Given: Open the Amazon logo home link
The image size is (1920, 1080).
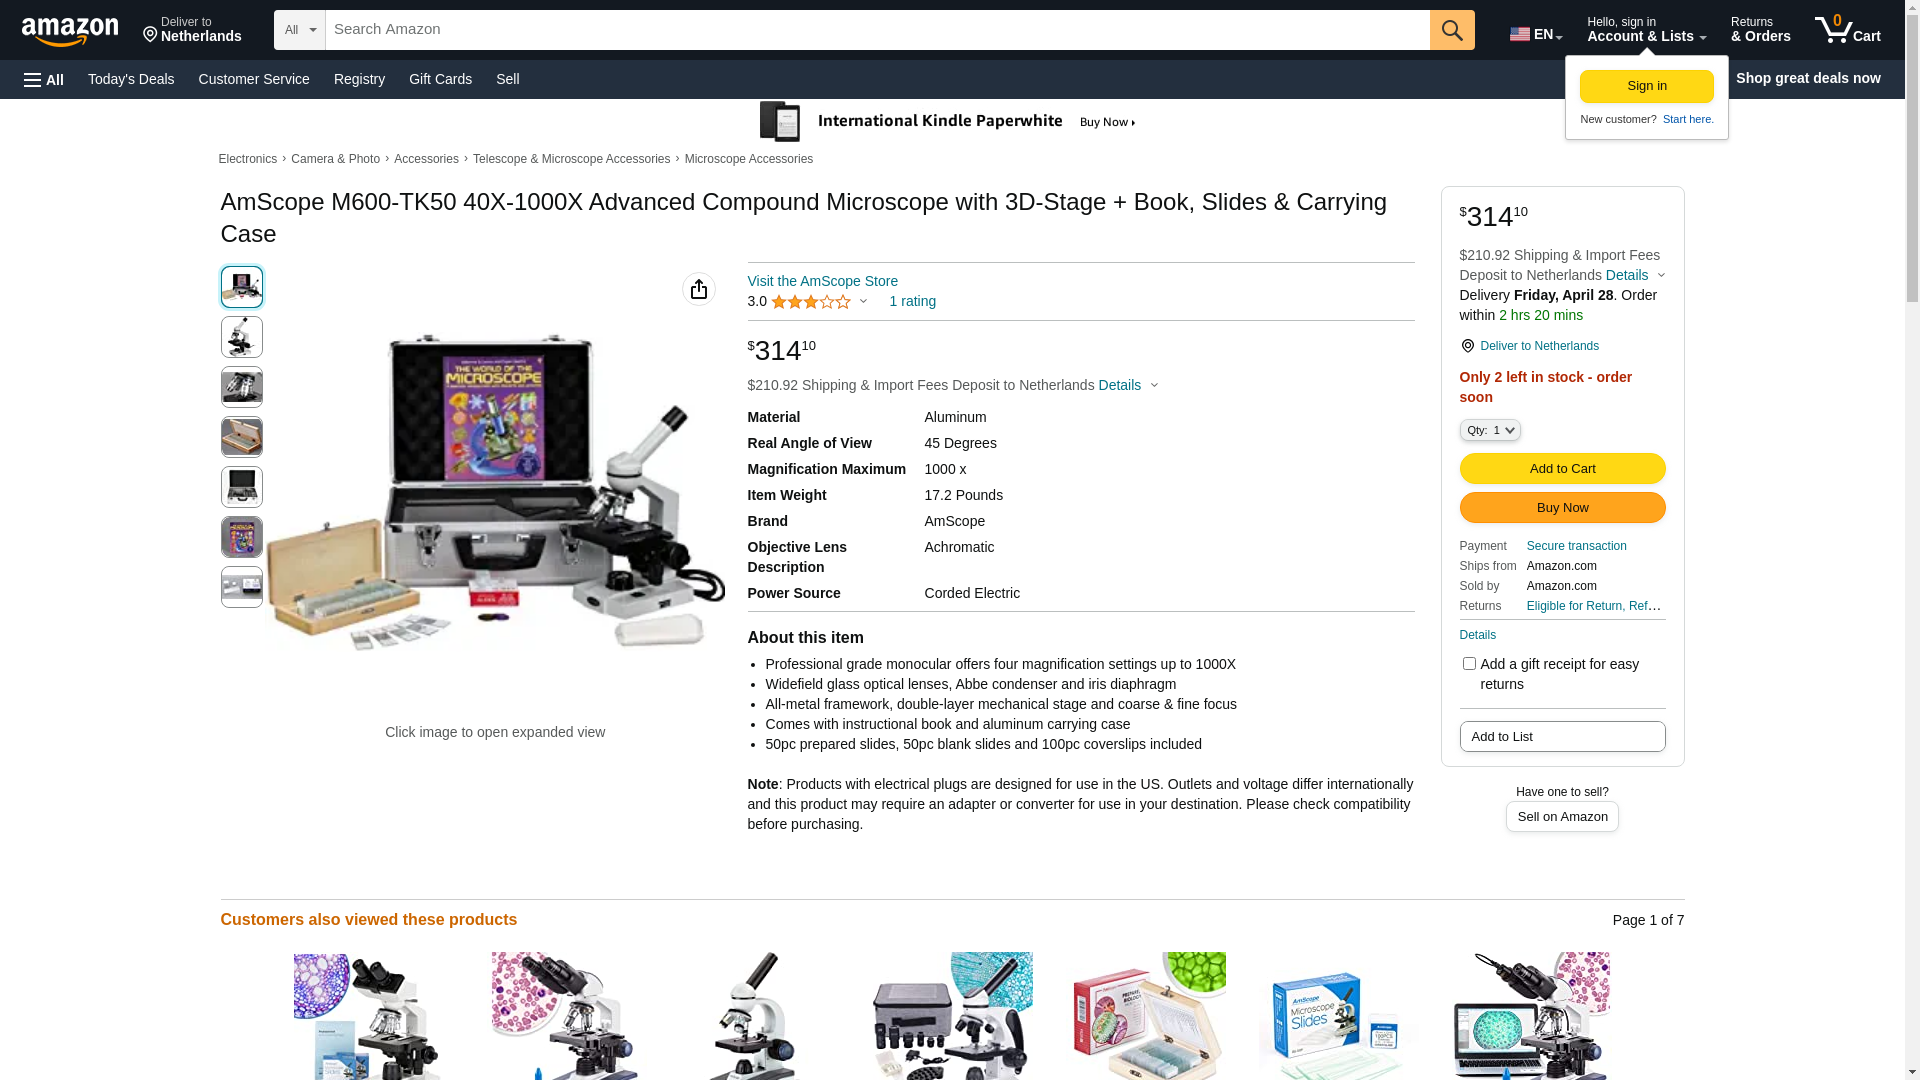Looking at the screenshot, I should pos(70,31).
